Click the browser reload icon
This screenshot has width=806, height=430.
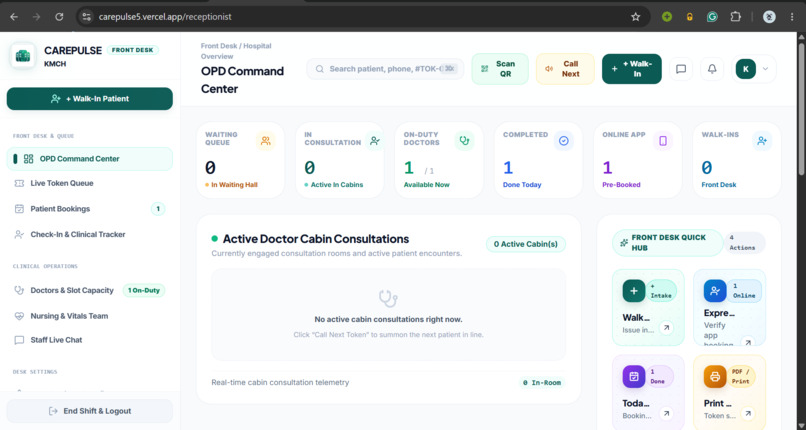pos(59,16)
